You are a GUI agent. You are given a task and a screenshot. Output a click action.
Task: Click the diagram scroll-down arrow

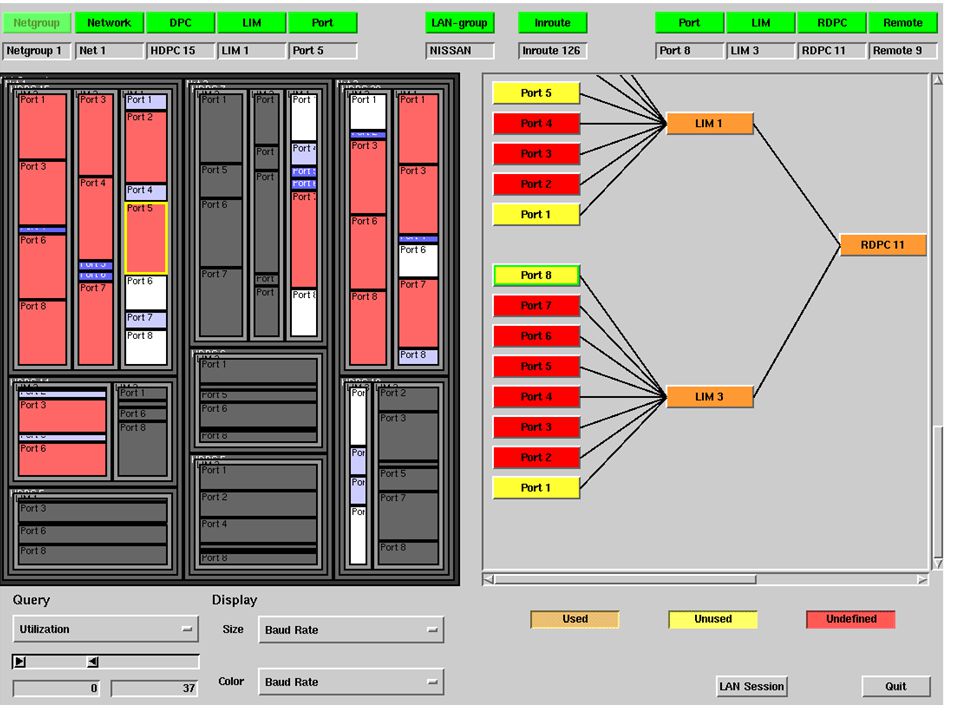coord(937,564)
